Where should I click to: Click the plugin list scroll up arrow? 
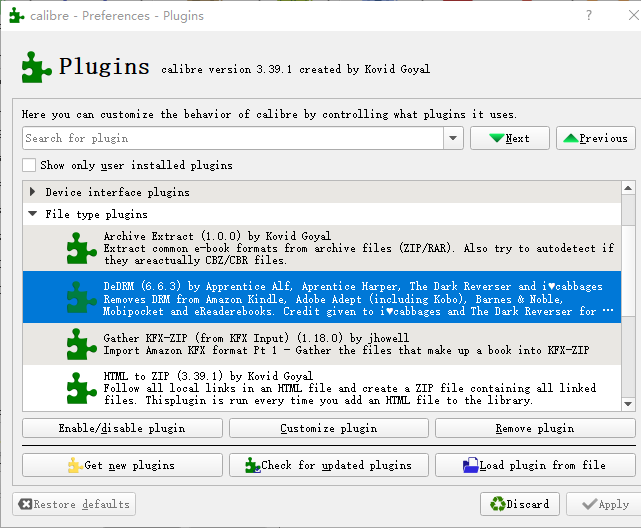click(x=628, y=188)
